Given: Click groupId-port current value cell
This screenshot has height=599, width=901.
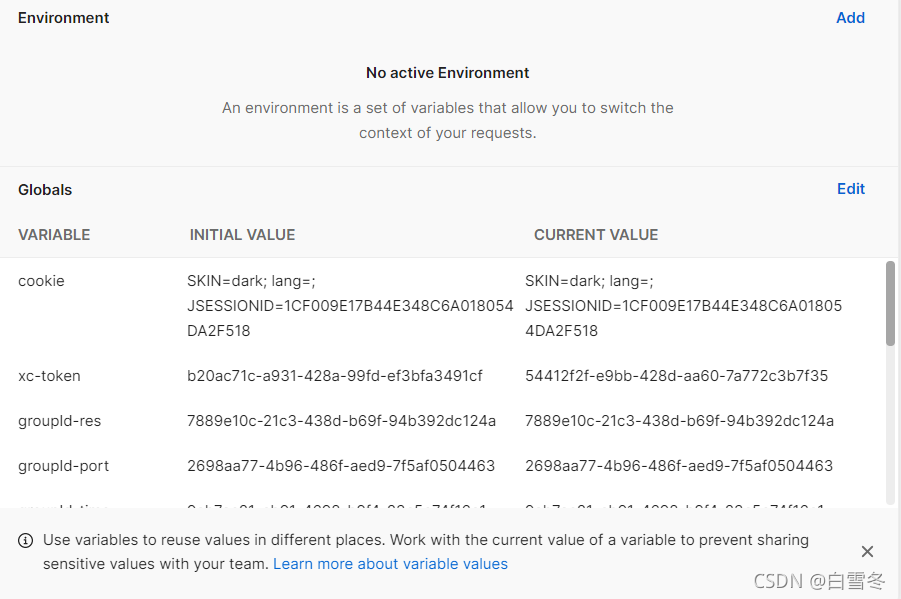Looking at the screenshot, I should click(x=679, y=466).
